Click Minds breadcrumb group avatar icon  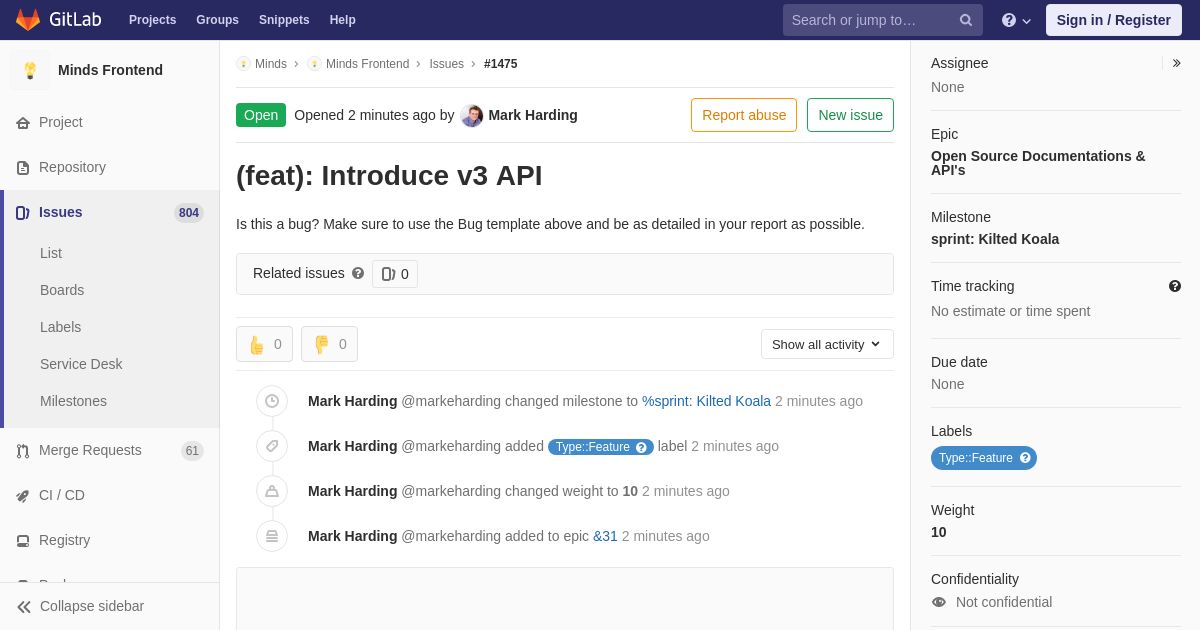click(x=243, y=64)
